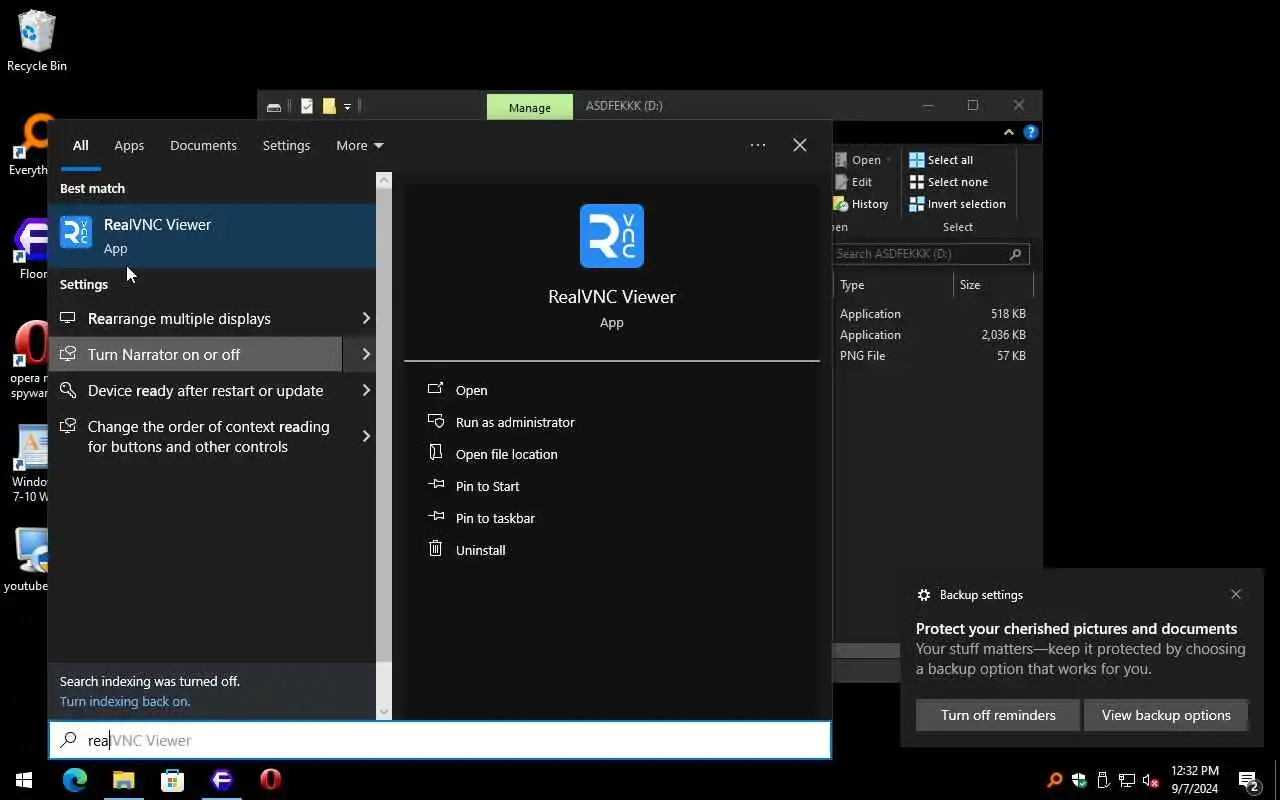This screenshot has height=800, width=1280.
Task: Click Turn indexing back on link
Action: [x=125, y=701]
